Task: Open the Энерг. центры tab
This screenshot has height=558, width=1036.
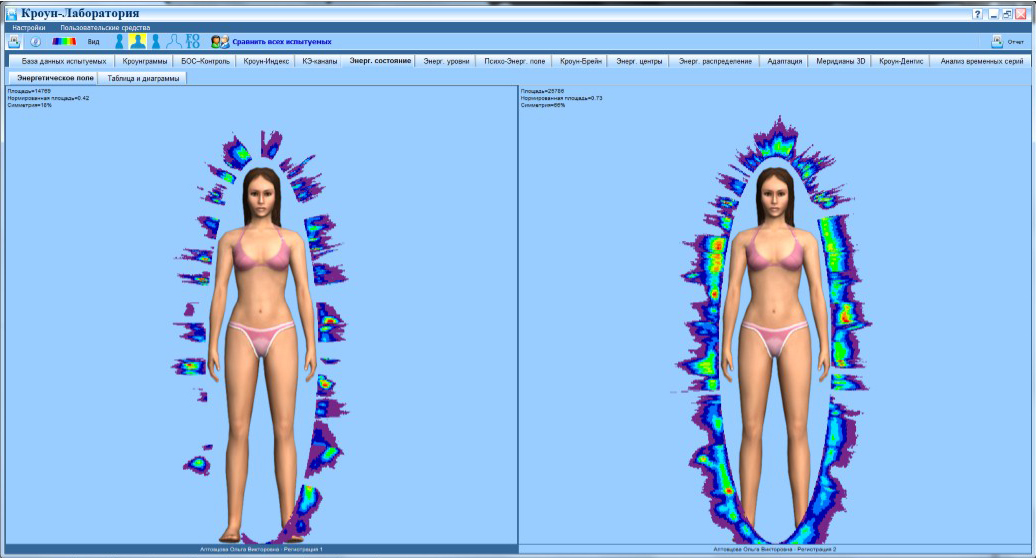Action: click(x=639, y=61)
